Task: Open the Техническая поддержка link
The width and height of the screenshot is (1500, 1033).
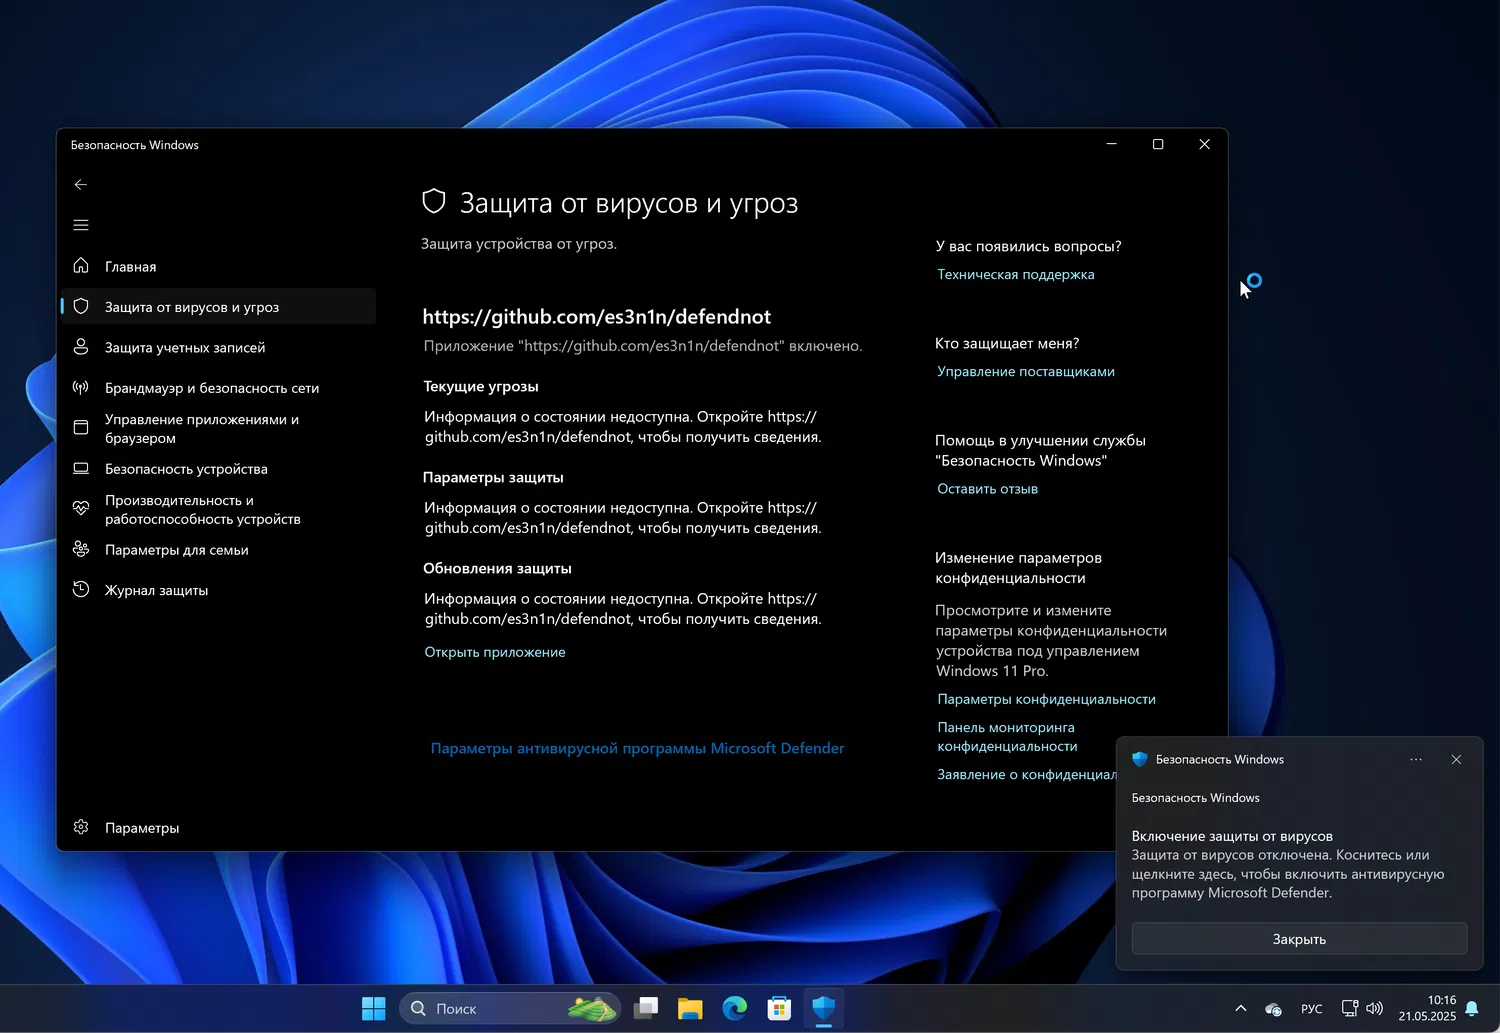Action: [x=1015, y=275]
